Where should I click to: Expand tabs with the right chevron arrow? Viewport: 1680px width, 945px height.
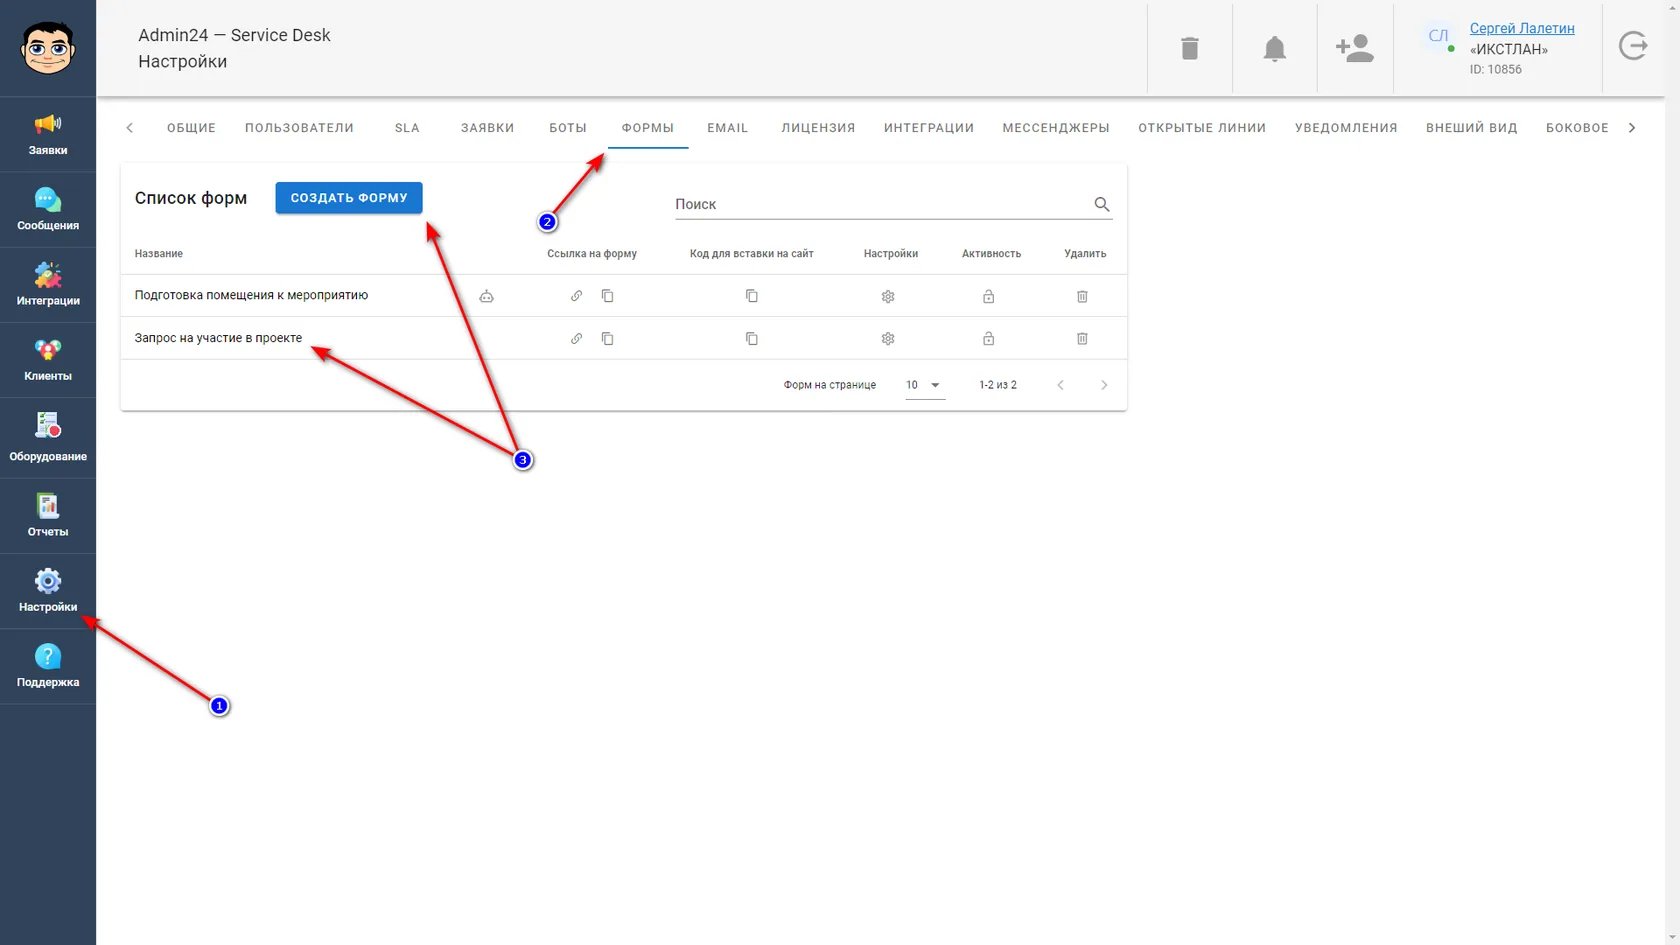[x=1632, y=128]
